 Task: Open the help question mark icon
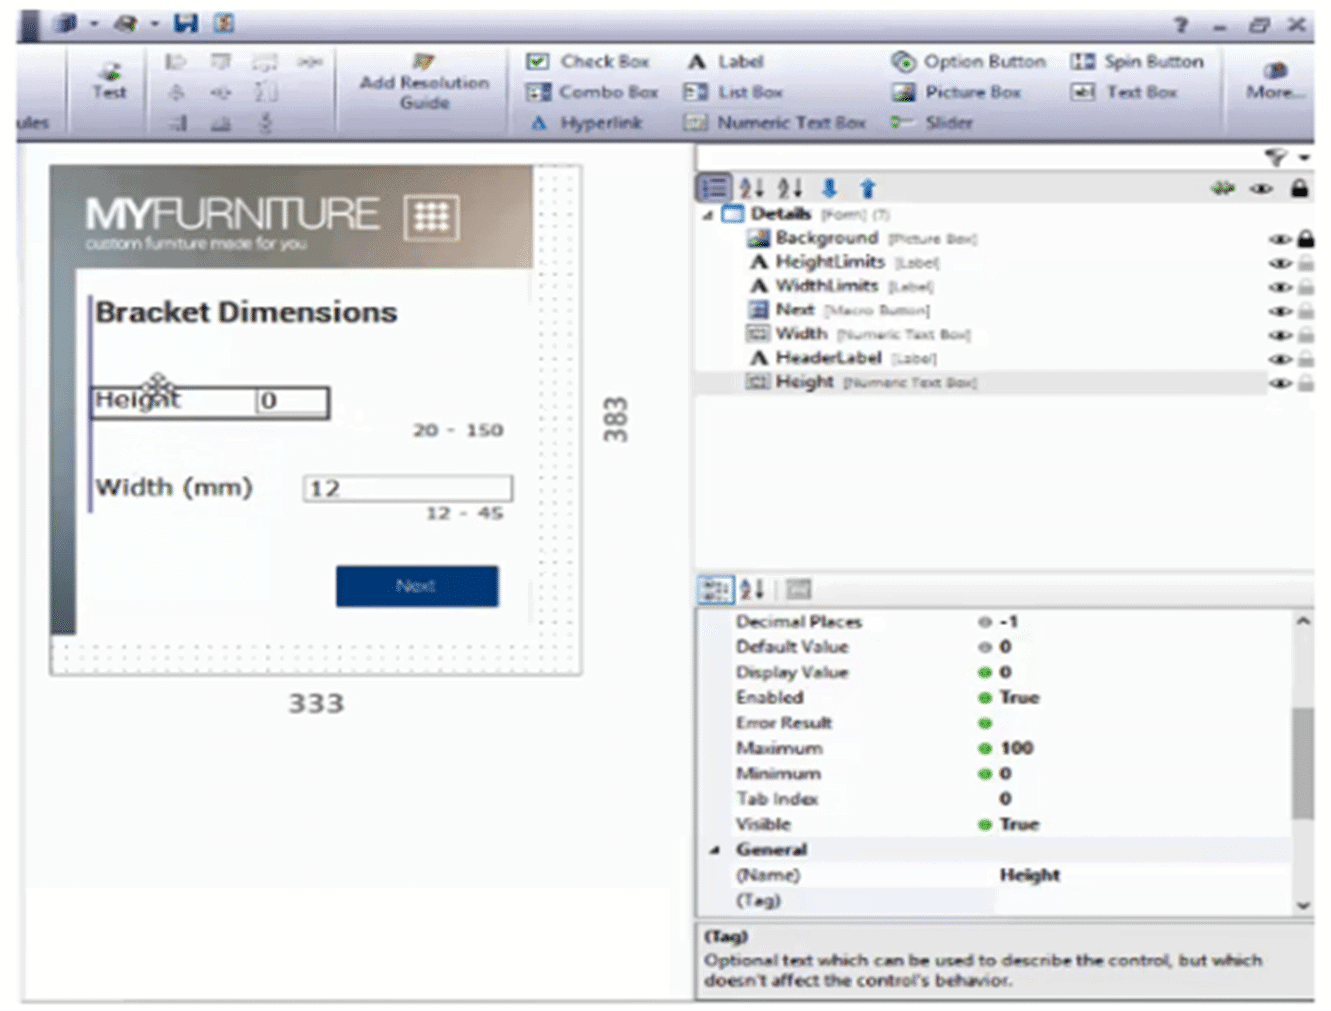tap(1181, 24)
